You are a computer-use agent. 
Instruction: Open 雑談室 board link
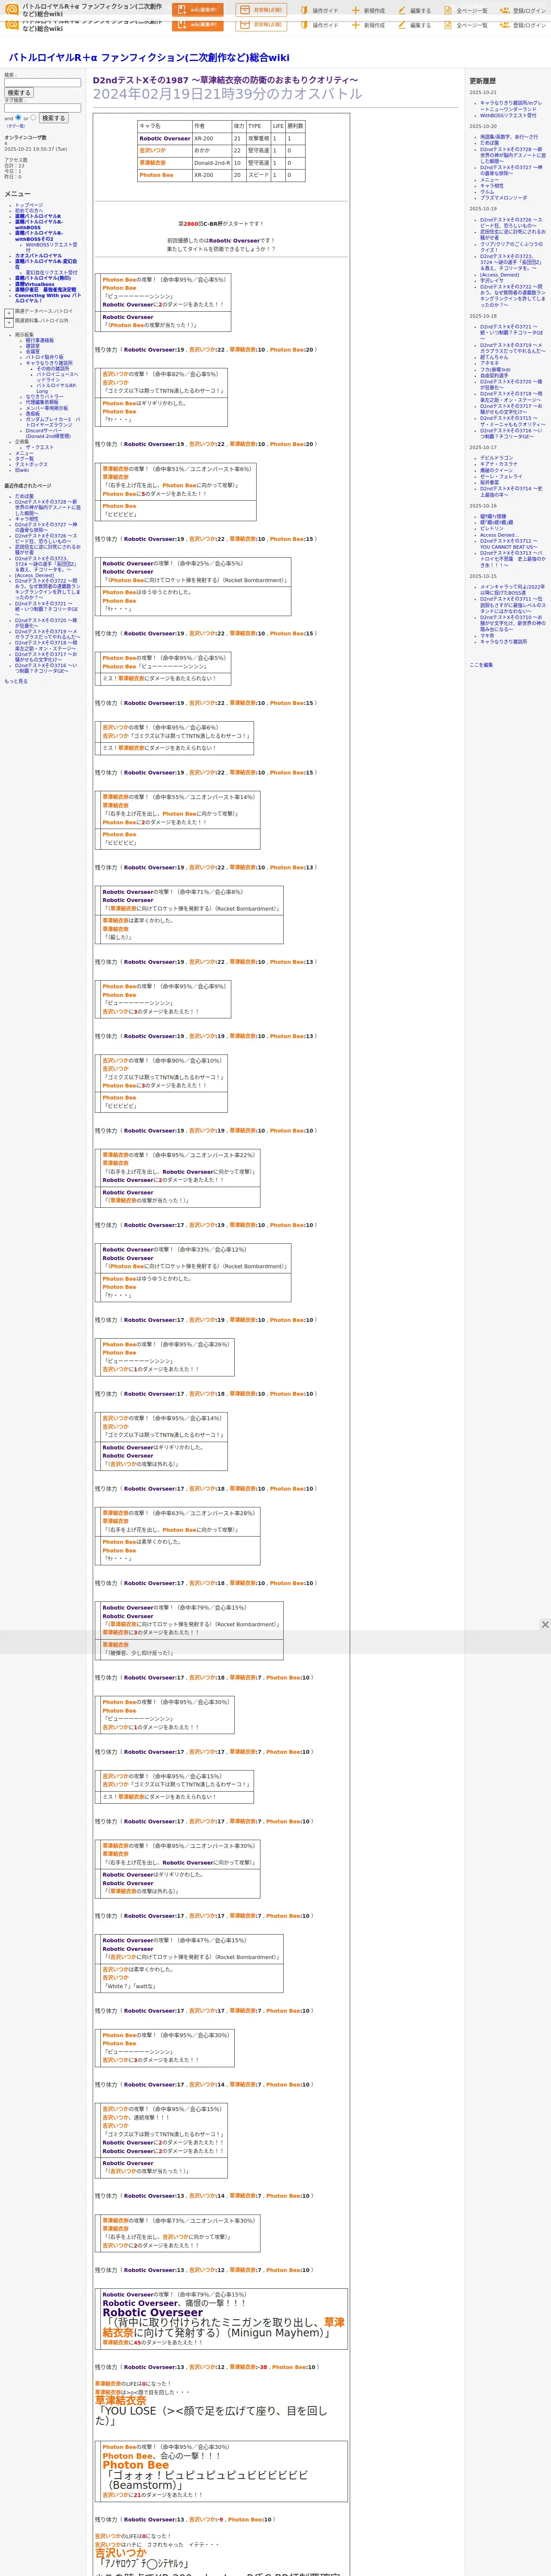point(33,347)
